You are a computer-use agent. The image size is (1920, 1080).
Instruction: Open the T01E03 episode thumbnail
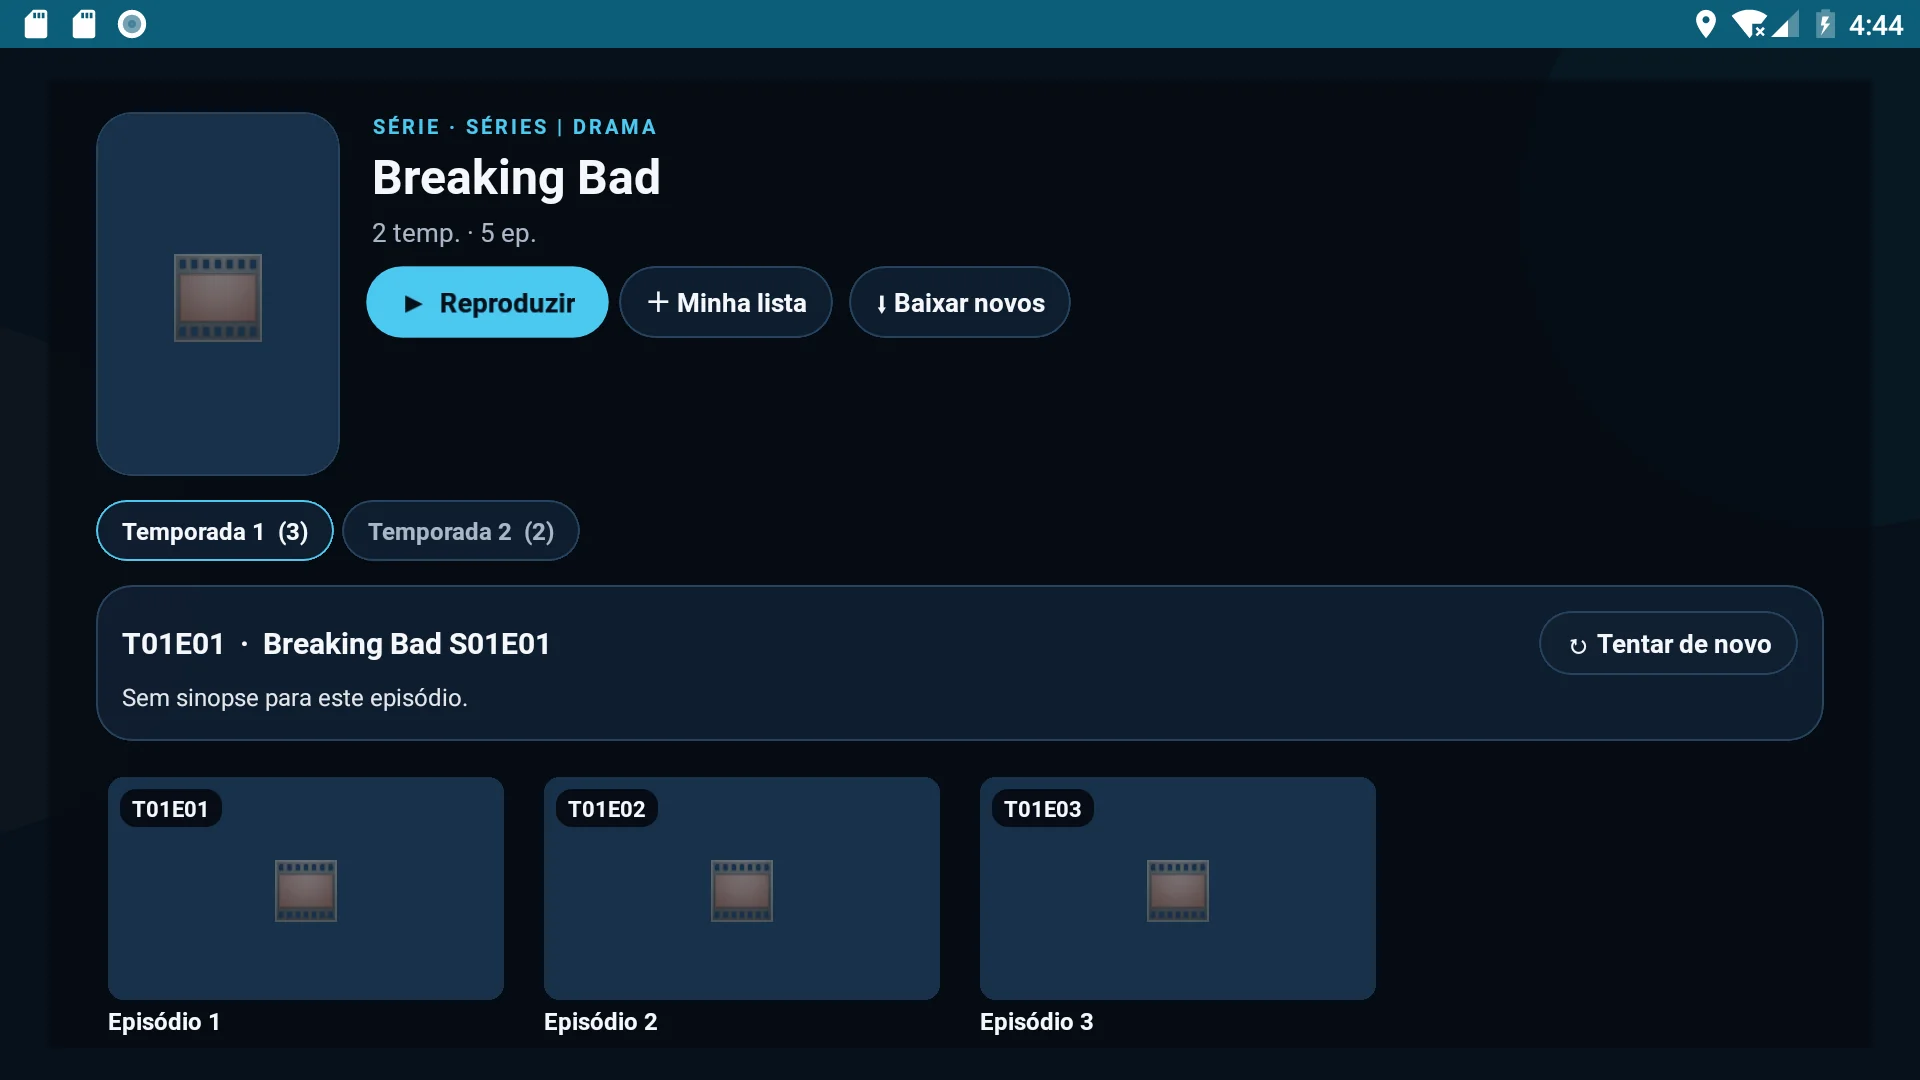[1178, 888]
